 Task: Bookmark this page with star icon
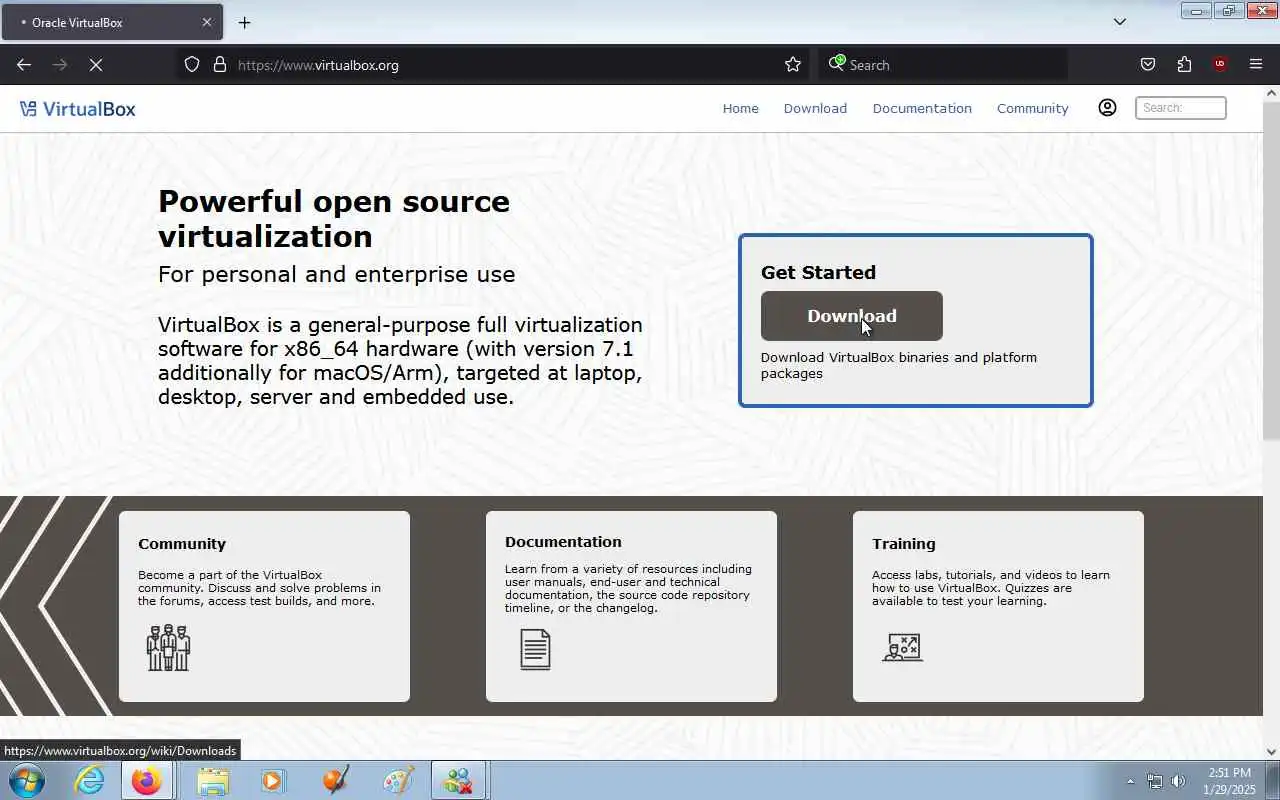point(793,65)
